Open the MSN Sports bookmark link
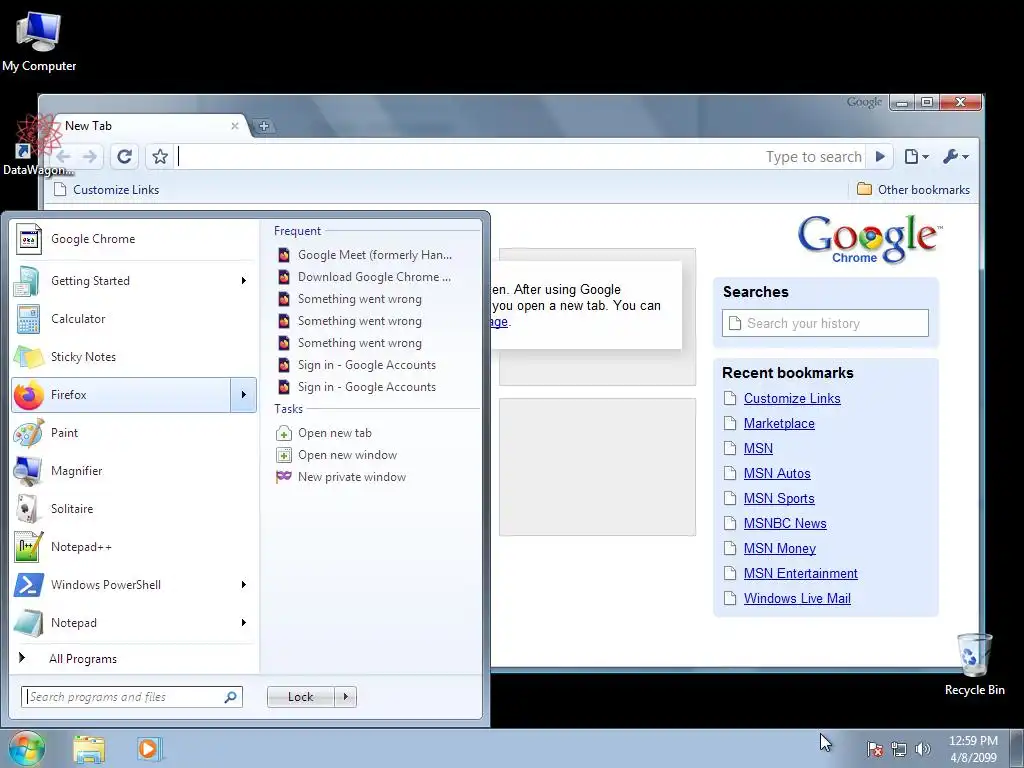The height and width of the screenshot is (768, 1024). tap(779, 498)
